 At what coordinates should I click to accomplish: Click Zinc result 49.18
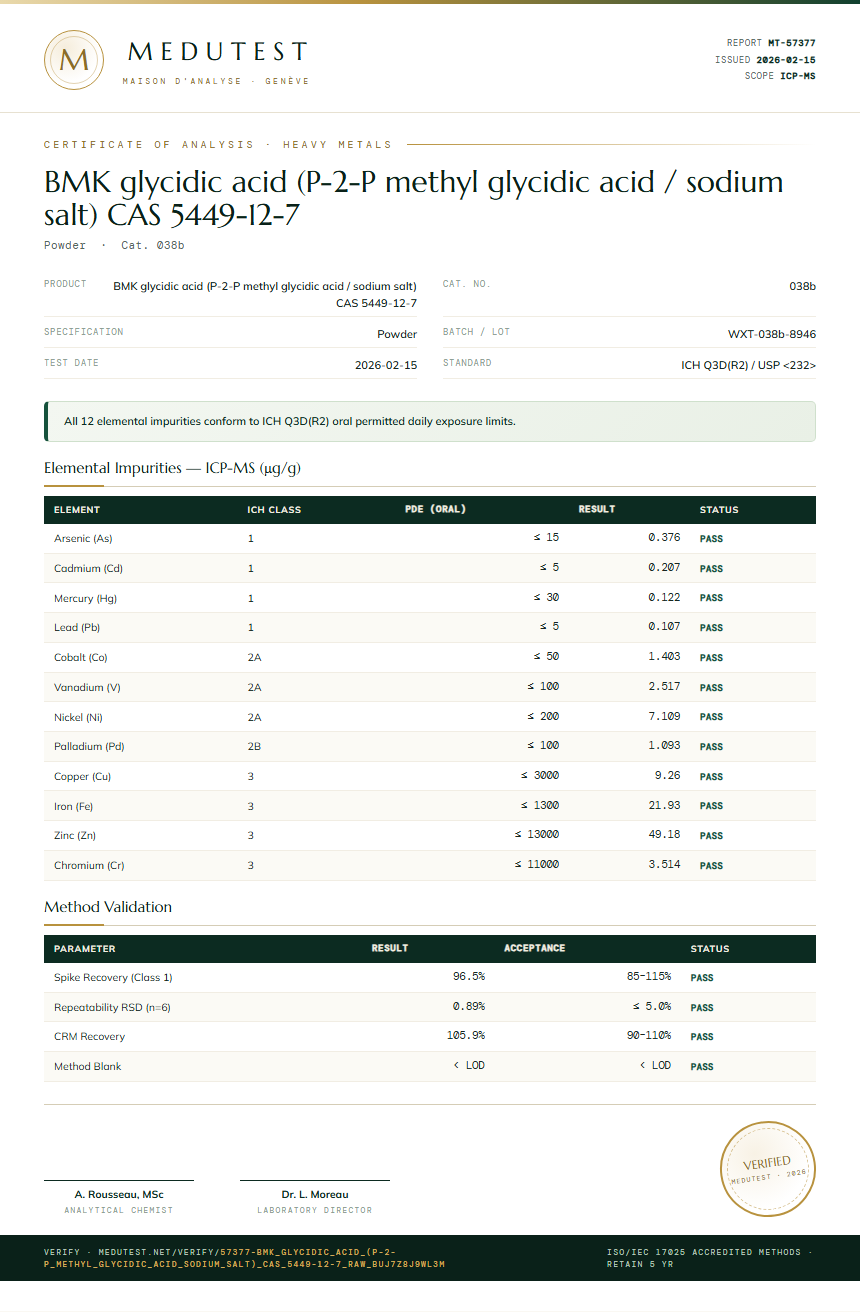tap(666, 836)
